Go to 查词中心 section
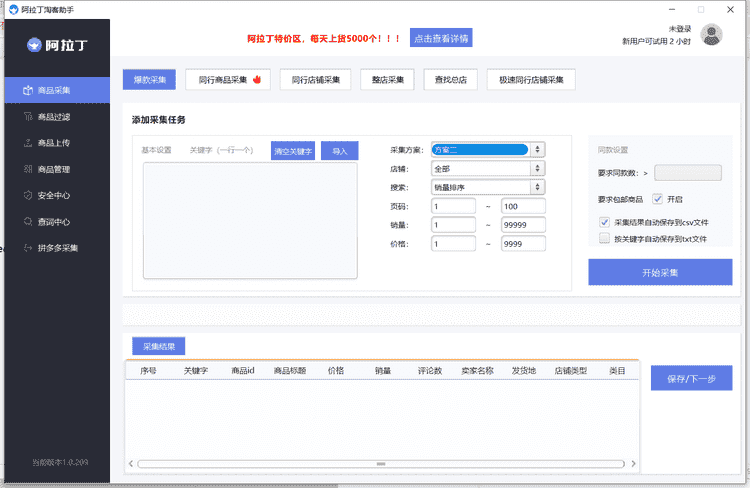The height and width of the screenshot is (488, 750). tap(57, 222)
